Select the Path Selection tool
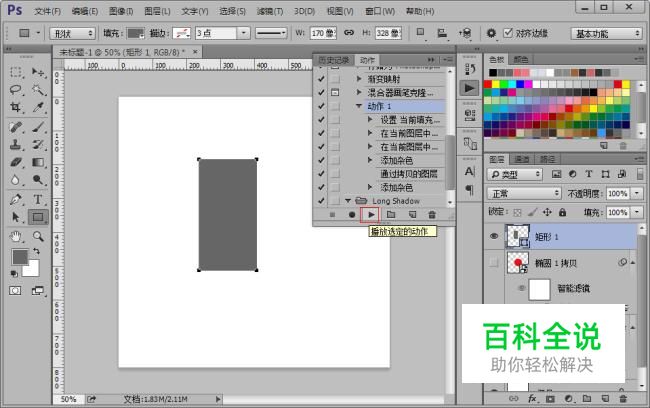This screenshot has height=408, width=650. pyautogui.click(x=16, y=217)
